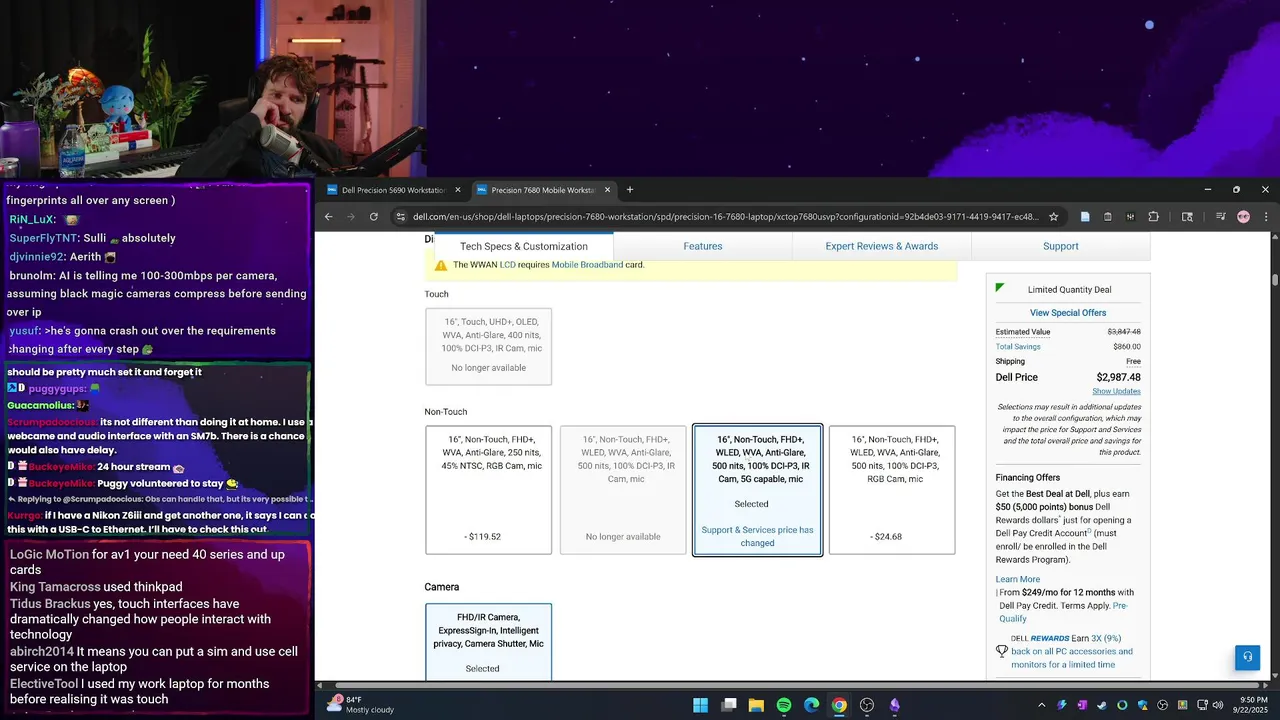This screenshot has height=720, width=1280.
Task: Click the Limited Quantity Deal label
Action: click(x=1069, y=290)
